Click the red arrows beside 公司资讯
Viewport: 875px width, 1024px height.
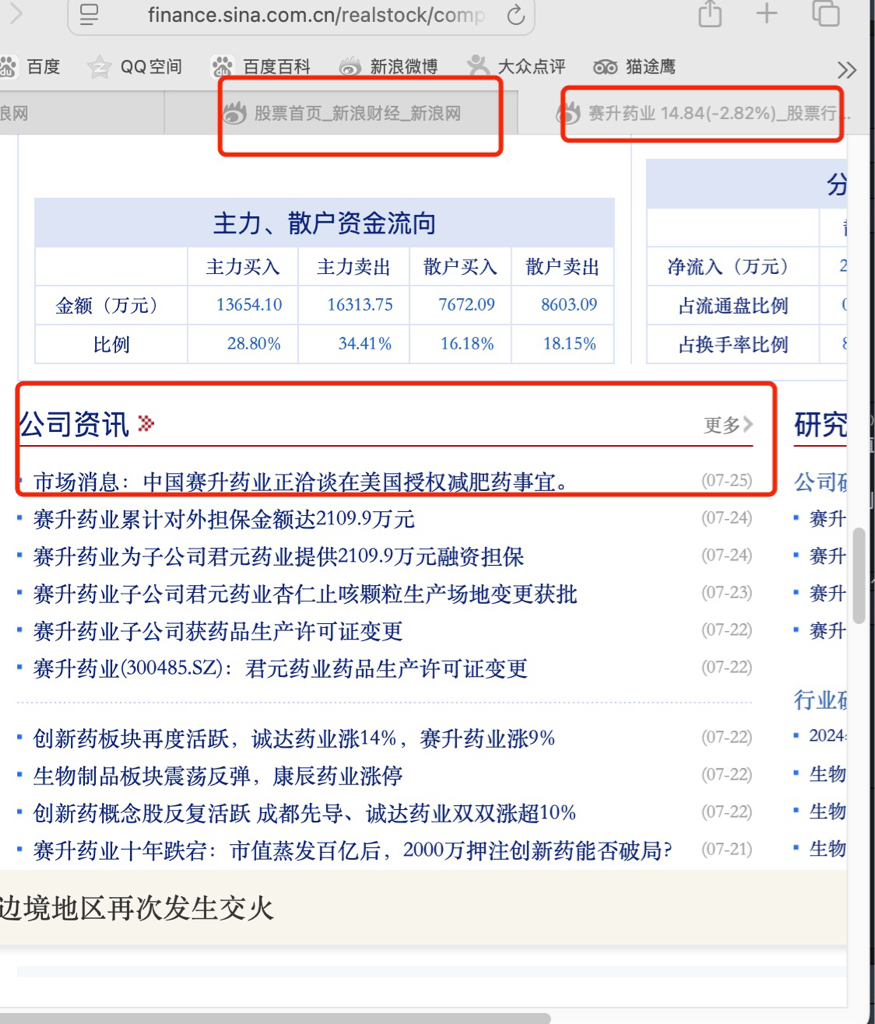[146, 424]
